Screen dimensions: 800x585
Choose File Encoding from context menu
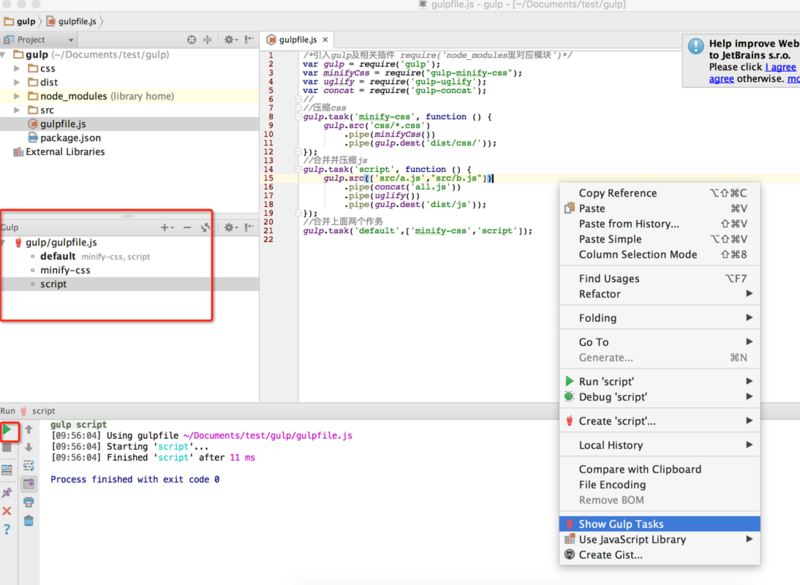(659, 484)
